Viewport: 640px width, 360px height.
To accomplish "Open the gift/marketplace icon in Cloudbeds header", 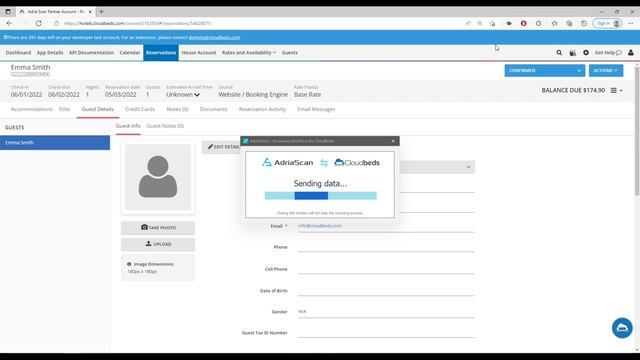I will pos(573,53).
